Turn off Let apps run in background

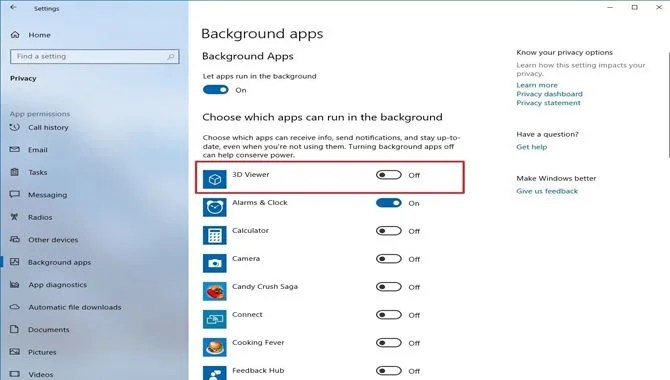pyautogui.click(x=216, y=90)
